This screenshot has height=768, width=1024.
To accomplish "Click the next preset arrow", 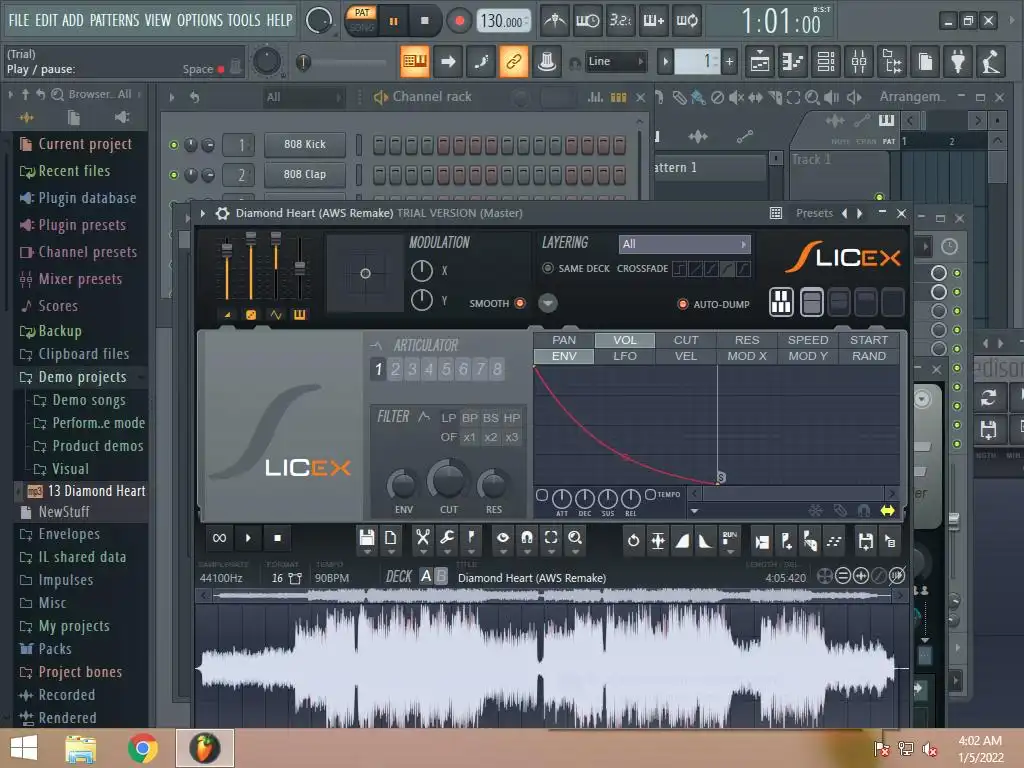I will point(859,214).
